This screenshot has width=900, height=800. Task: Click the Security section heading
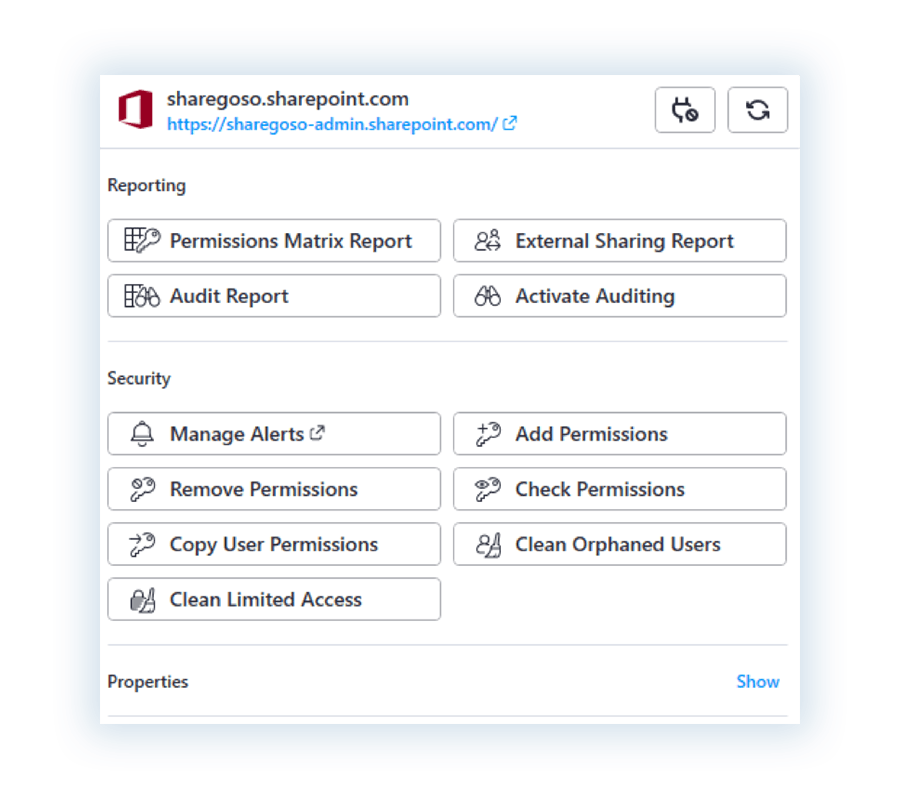tap(139, 378)
